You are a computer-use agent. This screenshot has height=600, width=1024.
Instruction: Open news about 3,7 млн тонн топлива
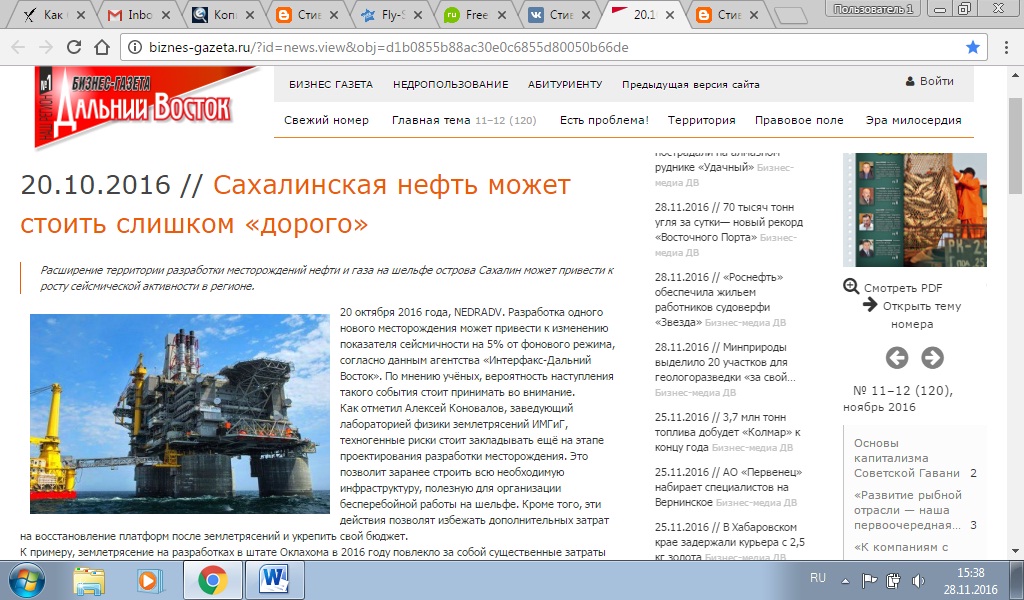coord(728,432)
